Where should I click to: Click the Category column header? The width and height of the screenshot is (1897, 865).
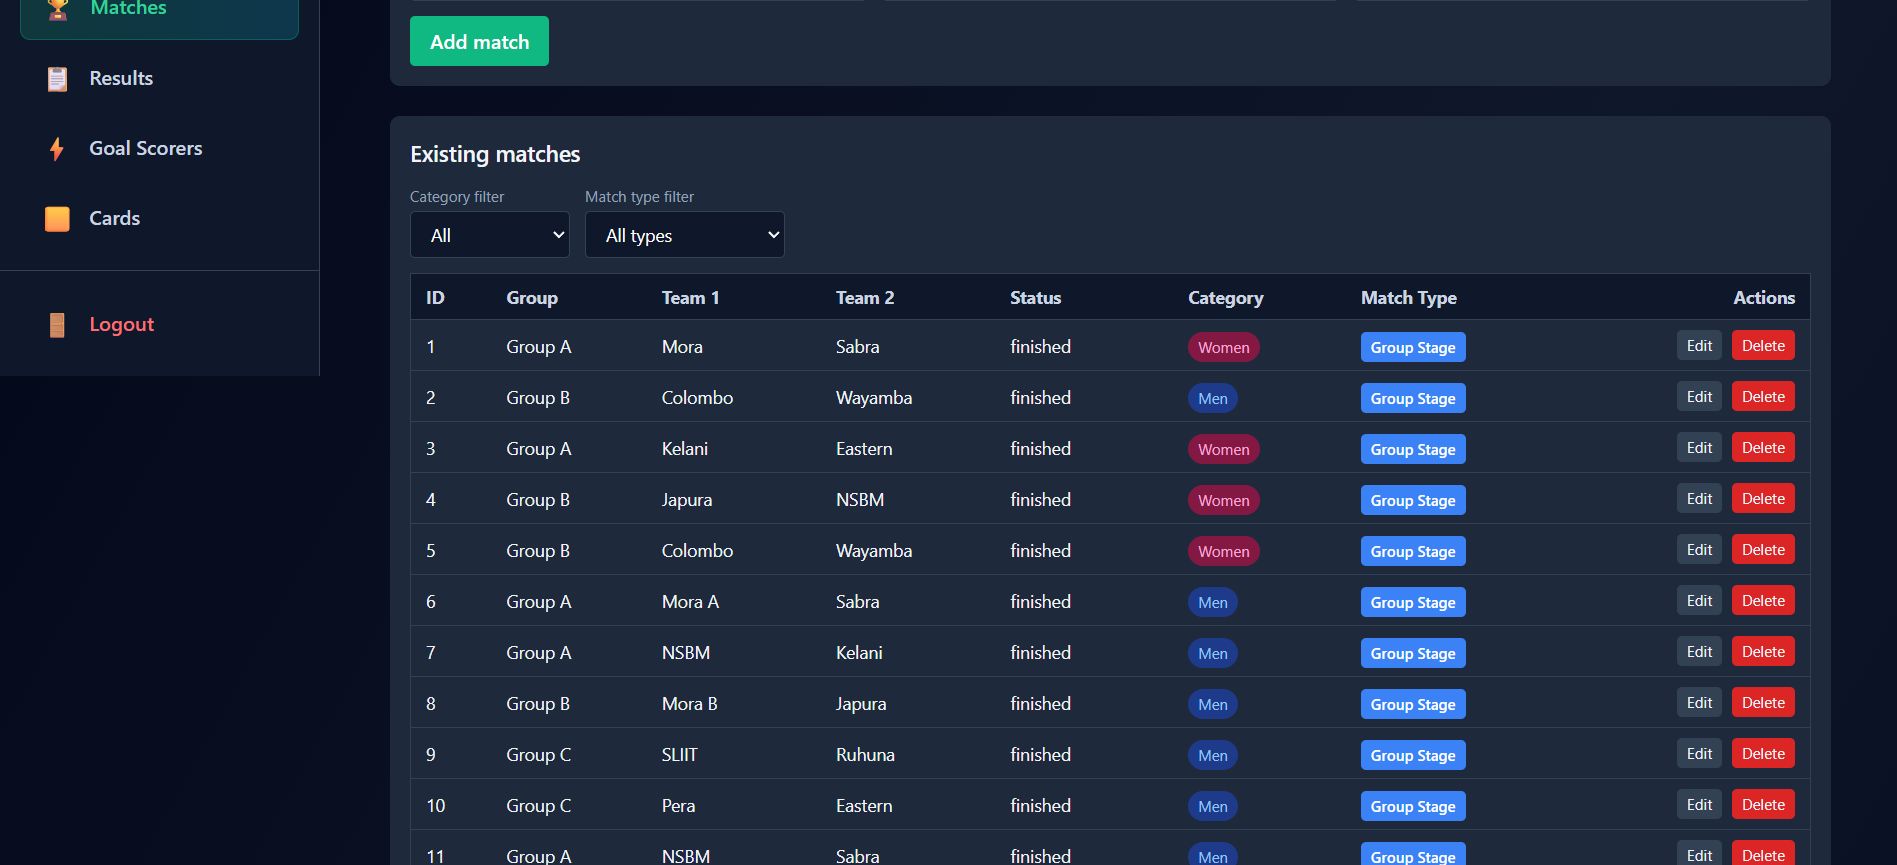1225,297
